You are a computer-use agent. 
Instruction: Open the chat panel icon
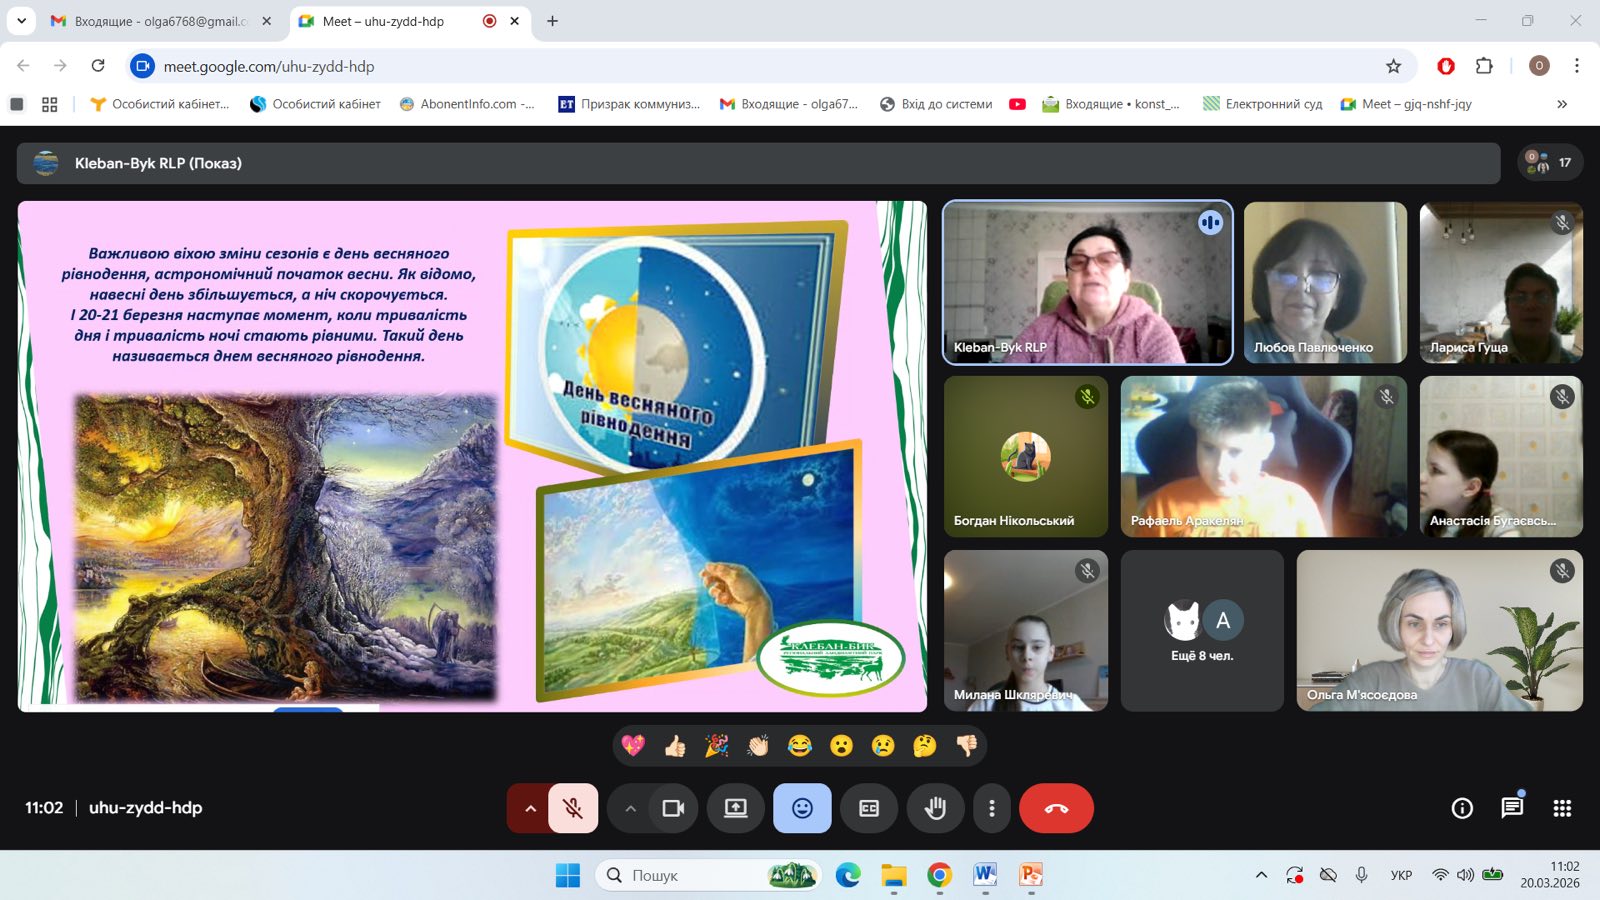(x=1512, y=807)
